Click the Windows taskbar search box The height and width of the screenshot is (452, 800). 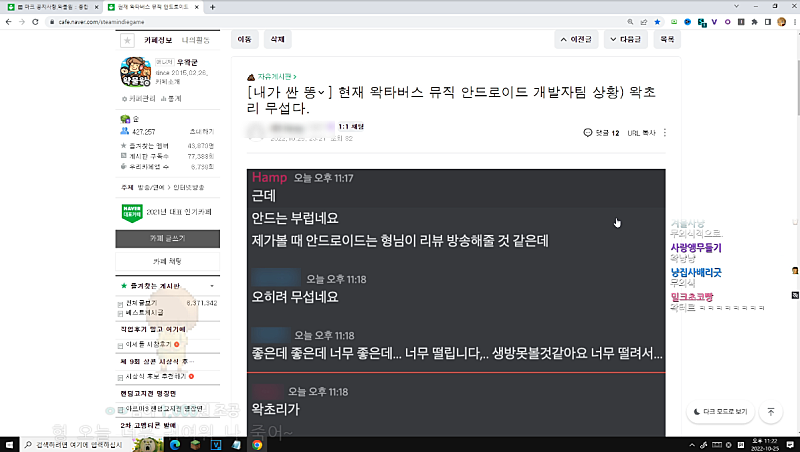click(77, 445)
